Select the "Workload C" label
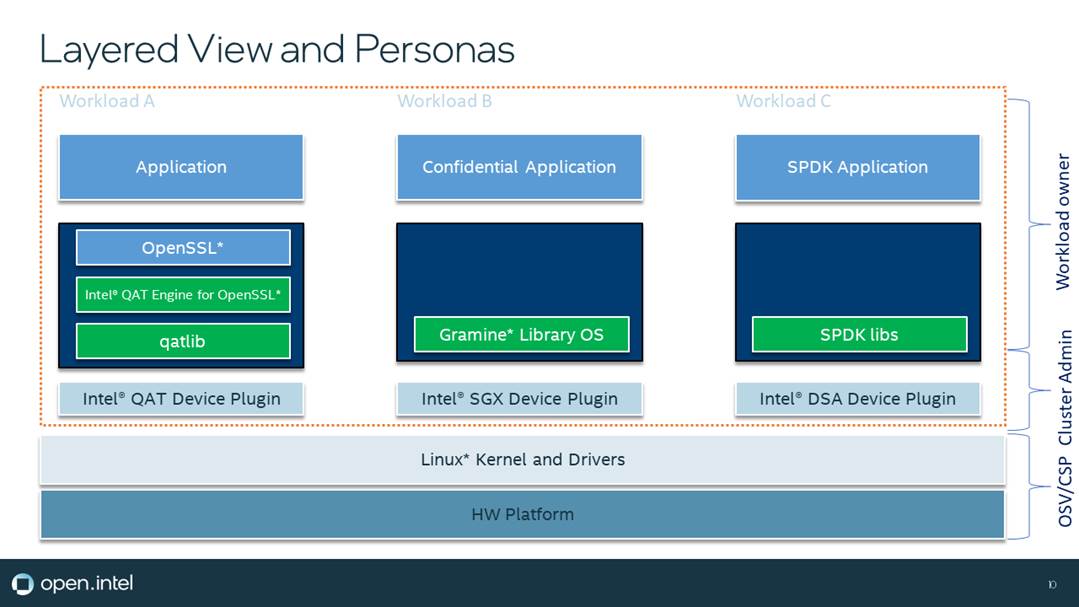Screen dimensions: 1079x607 tap(783, 101)
